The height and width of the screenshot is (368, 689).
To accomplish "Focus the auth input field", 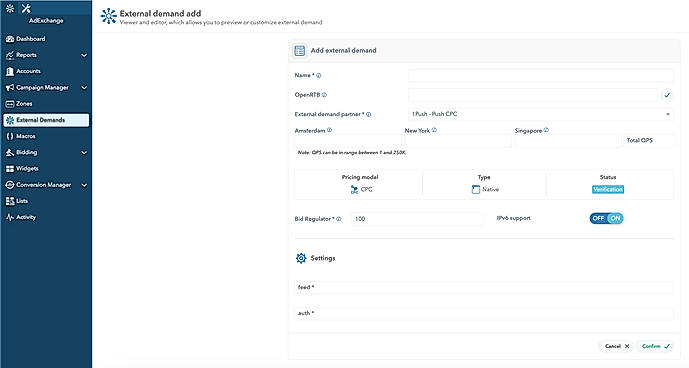I will click(484, 313).
